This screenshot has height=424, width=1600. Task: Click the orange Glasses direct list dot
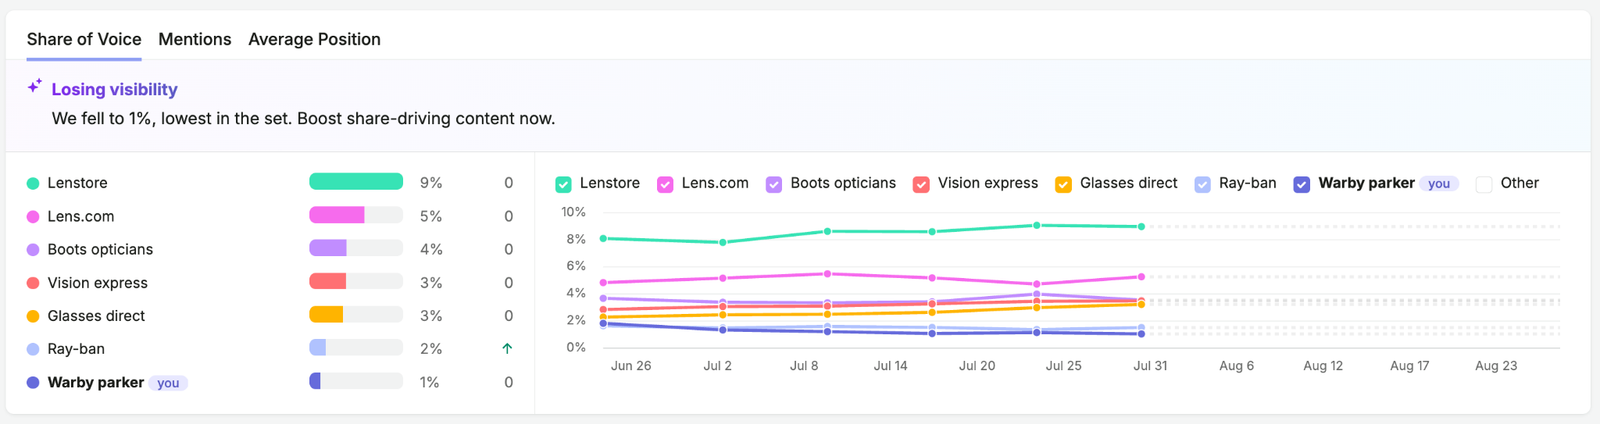click(x=33, y=316)
